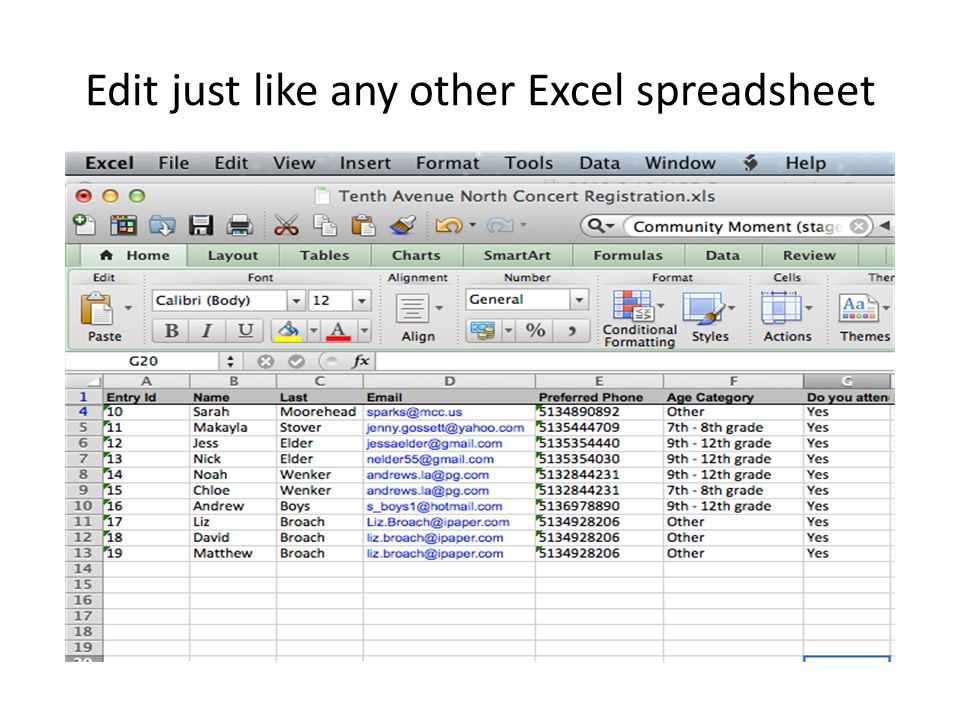Screen dimensions: 960x720
Task: Expand the Align options arrow
Action: click(x=439, y=308)
